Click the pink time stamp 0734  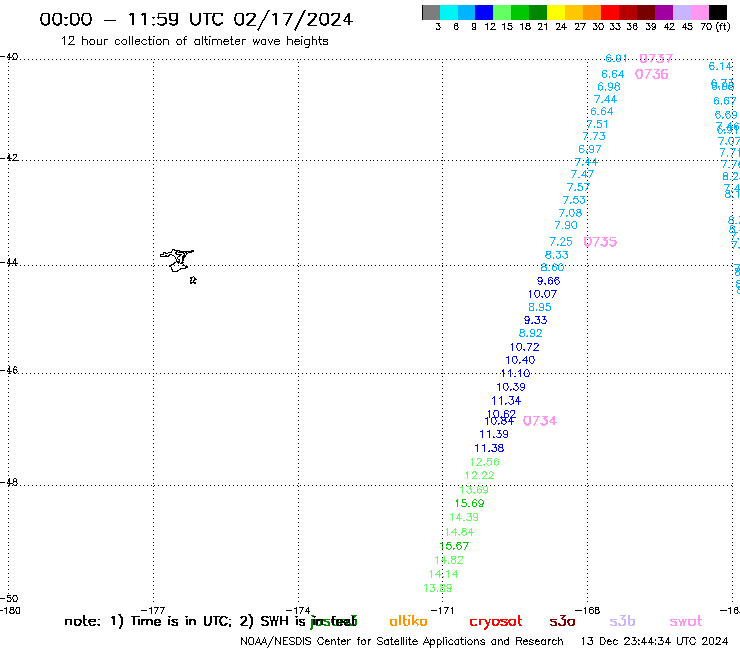point(540,421)
